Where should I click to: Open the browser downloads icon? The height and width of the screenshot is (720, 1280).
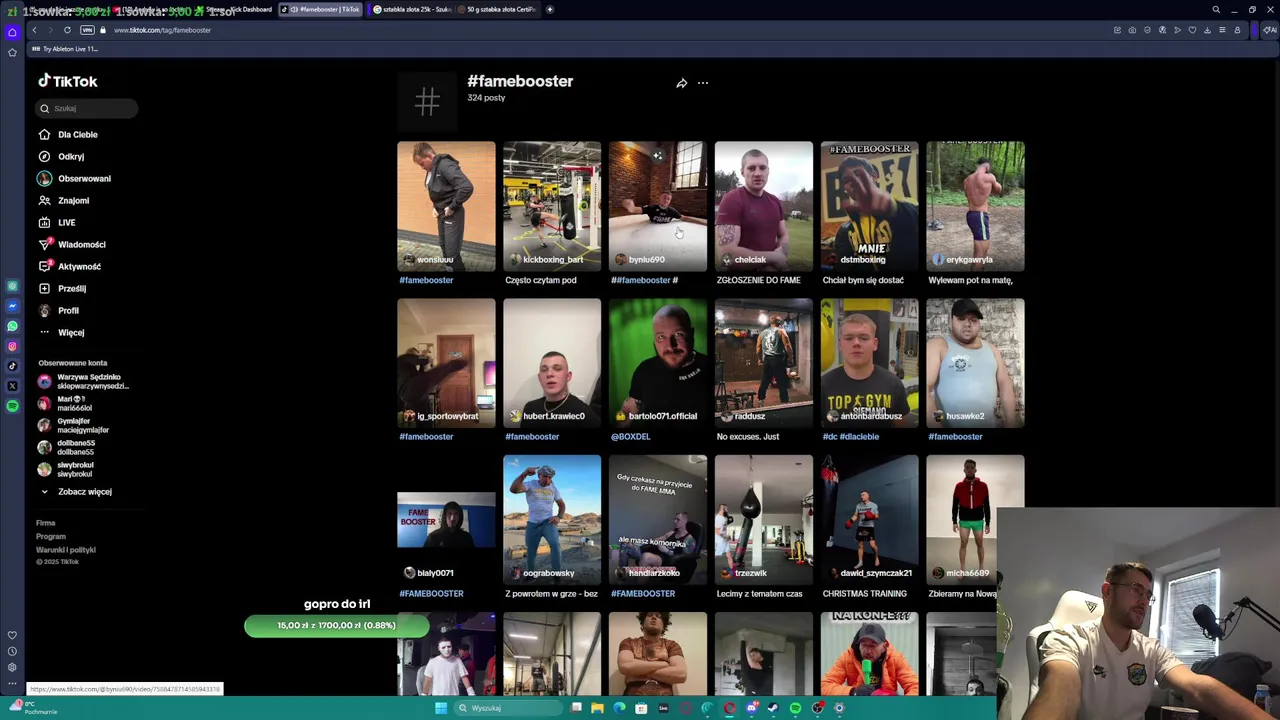(1207, 30)
